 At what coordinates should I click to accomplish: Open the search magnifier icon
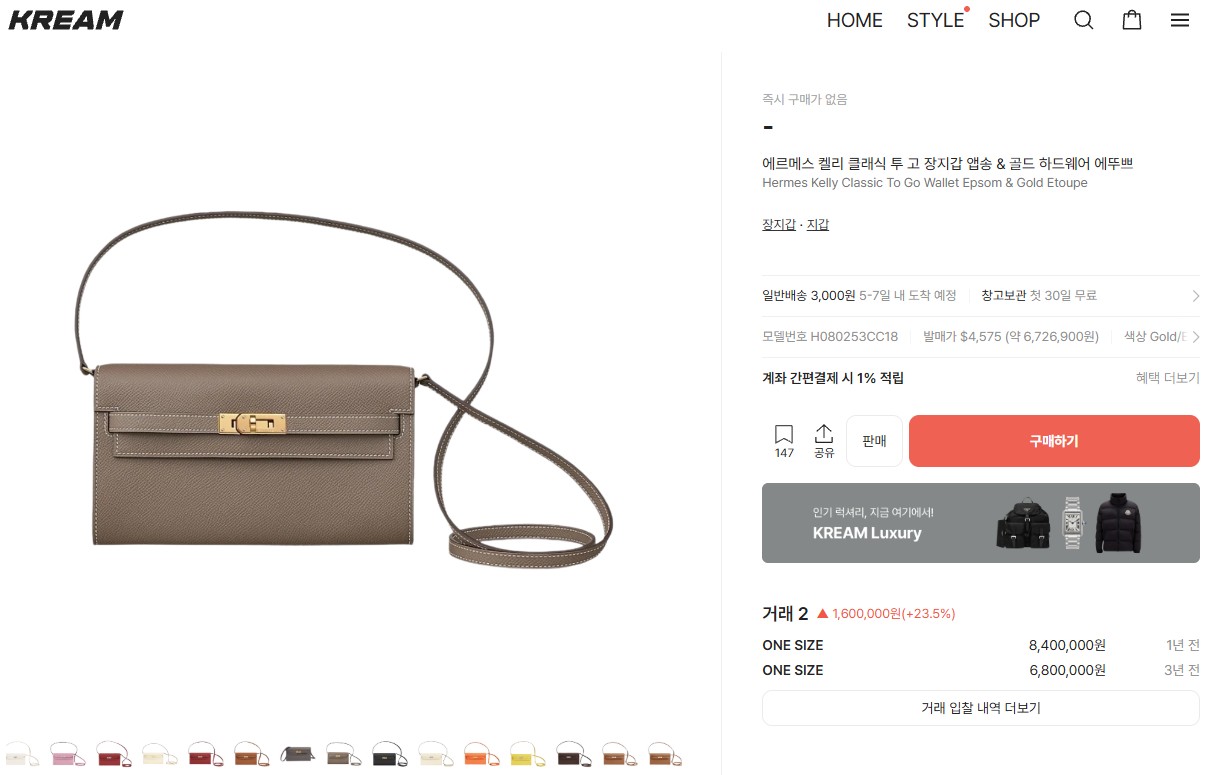[x=1083, y=20]
